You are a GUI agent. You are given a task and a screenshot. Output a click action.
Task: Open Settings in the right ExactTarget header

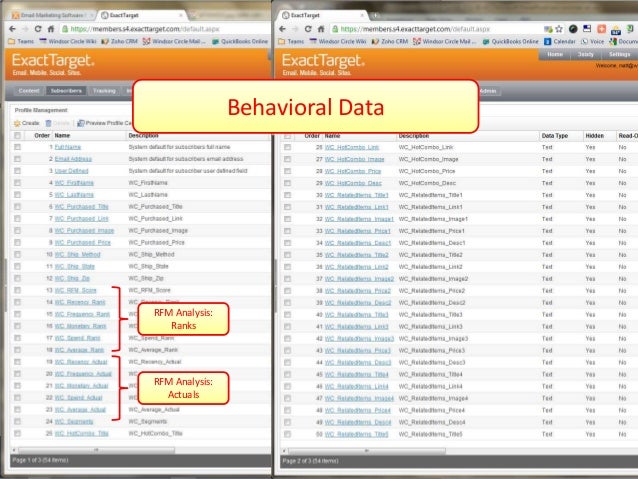(x=619, y=54)
